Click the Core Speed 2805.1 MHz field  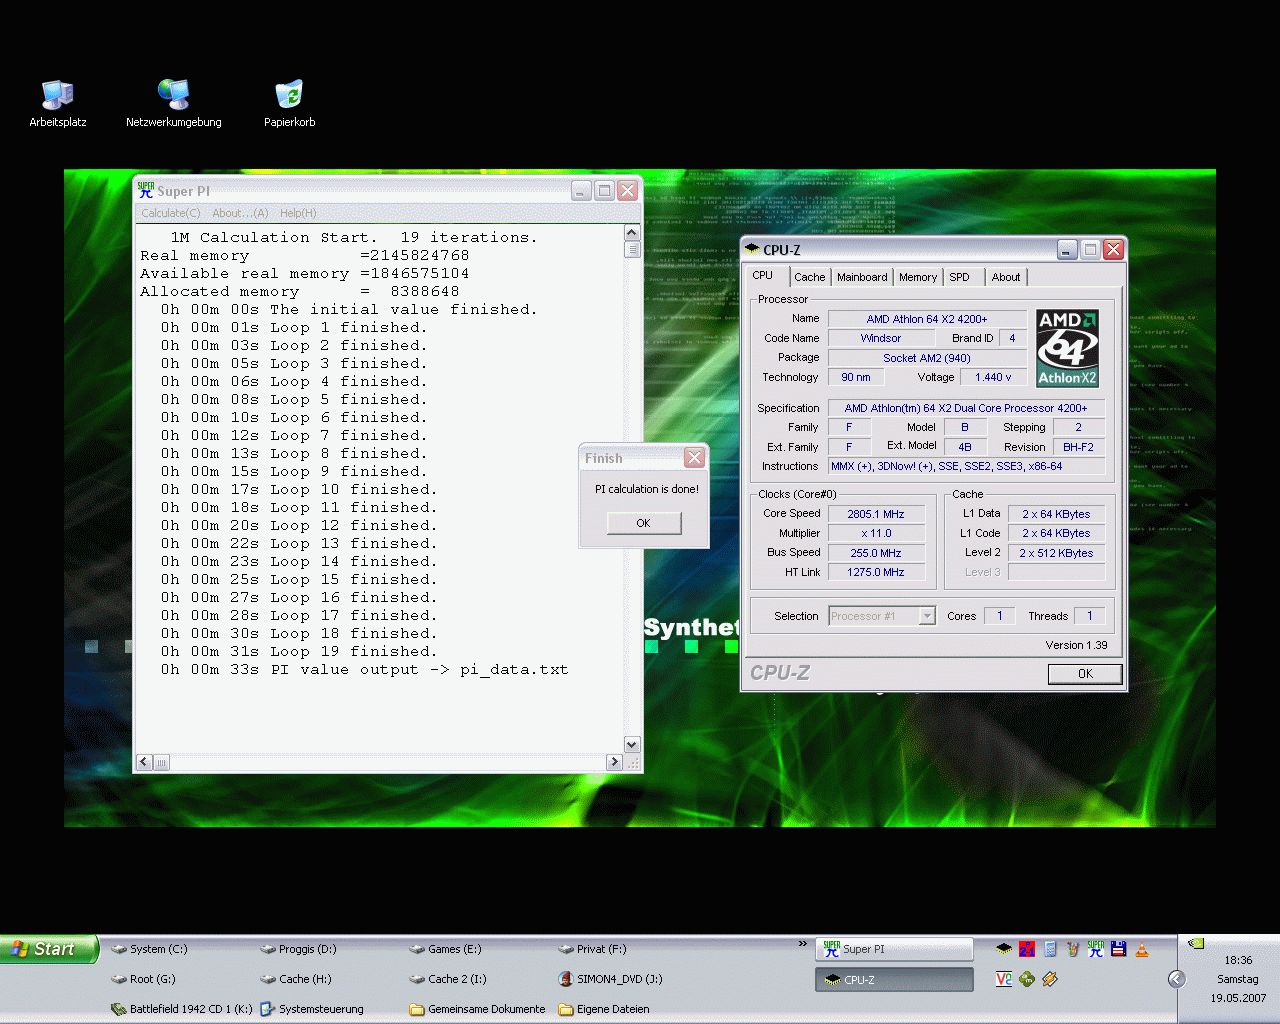pyautogui.click(x=876, y=514)
